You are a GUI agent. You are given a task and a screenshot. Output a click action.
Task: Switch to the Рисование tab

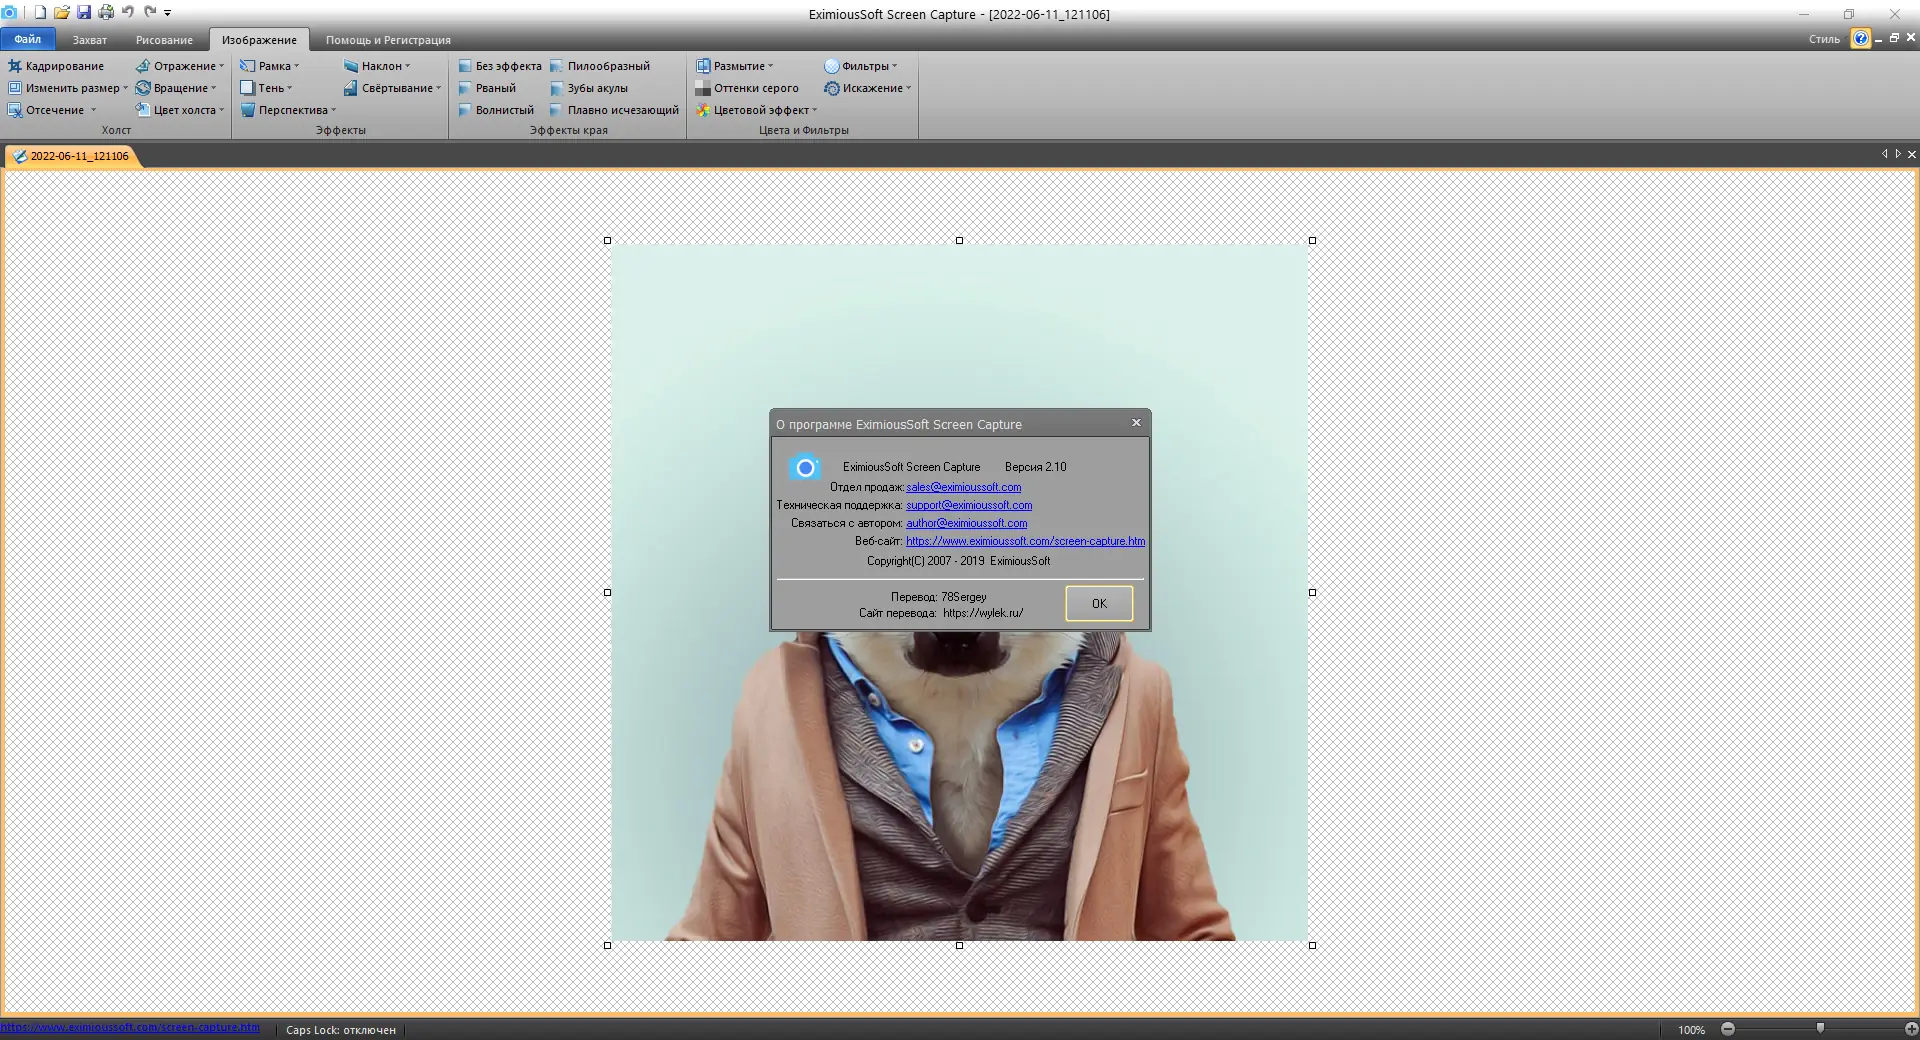(163, 40)
